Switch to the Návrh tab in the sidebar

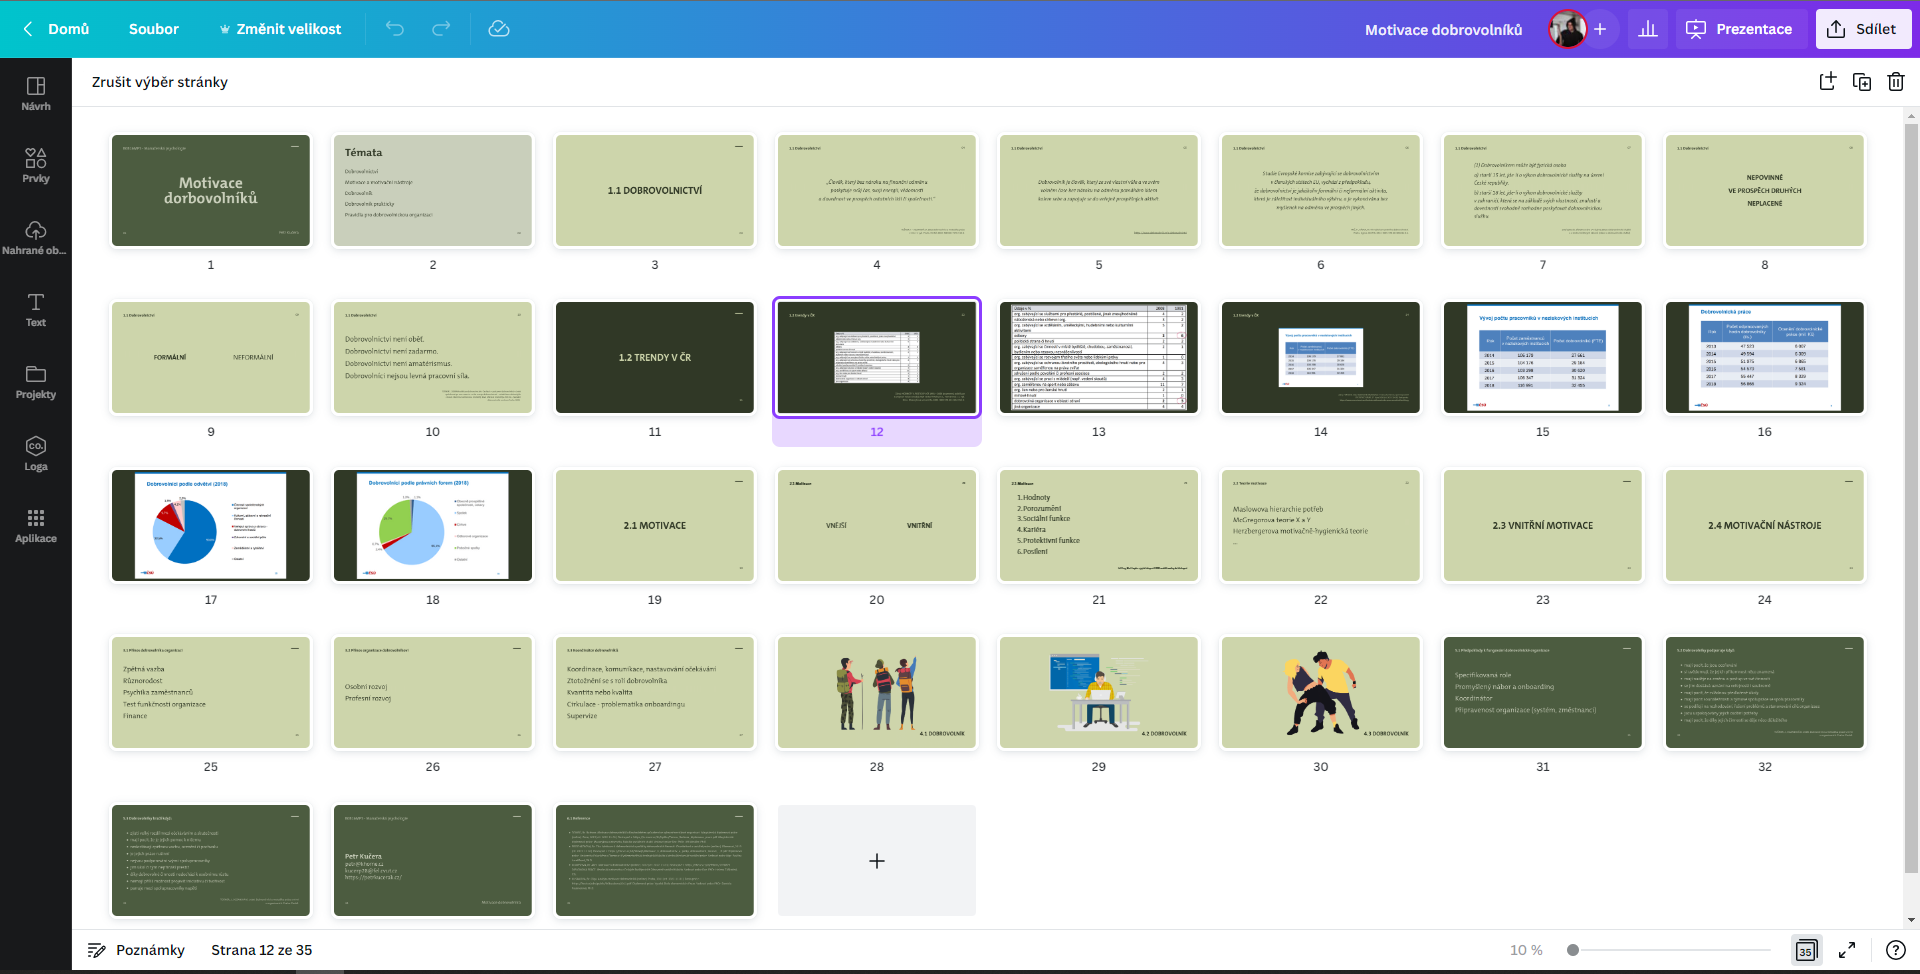[x=36, y=95]
